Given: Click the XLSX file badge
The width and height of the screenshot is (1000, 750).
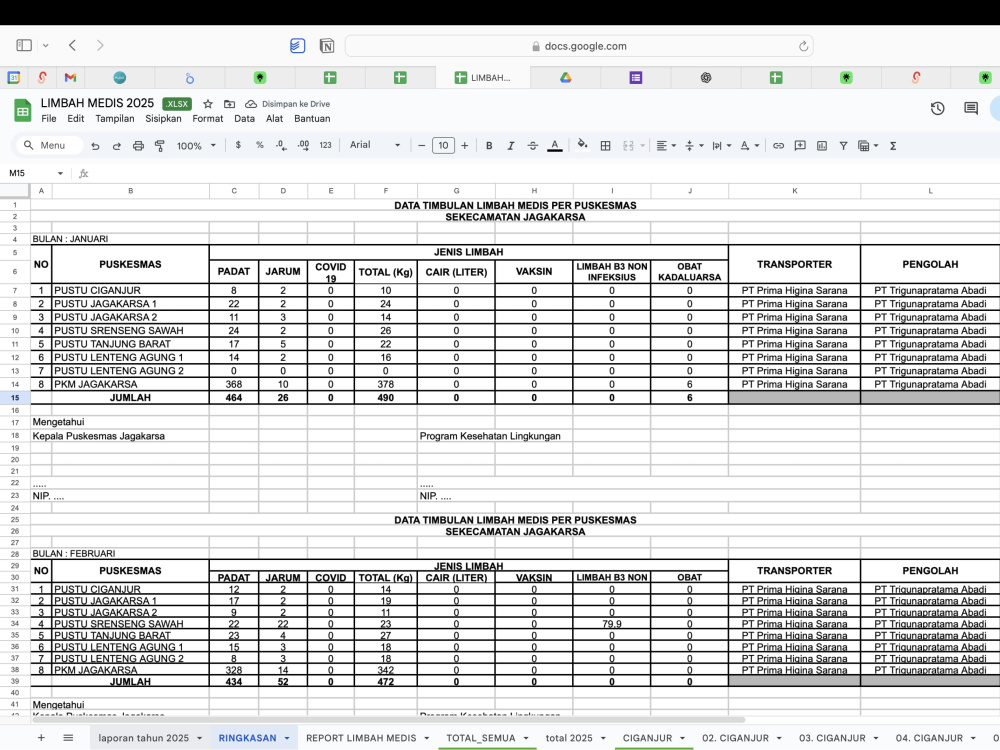Looking at the screenshot, I should tap(177, 104).
